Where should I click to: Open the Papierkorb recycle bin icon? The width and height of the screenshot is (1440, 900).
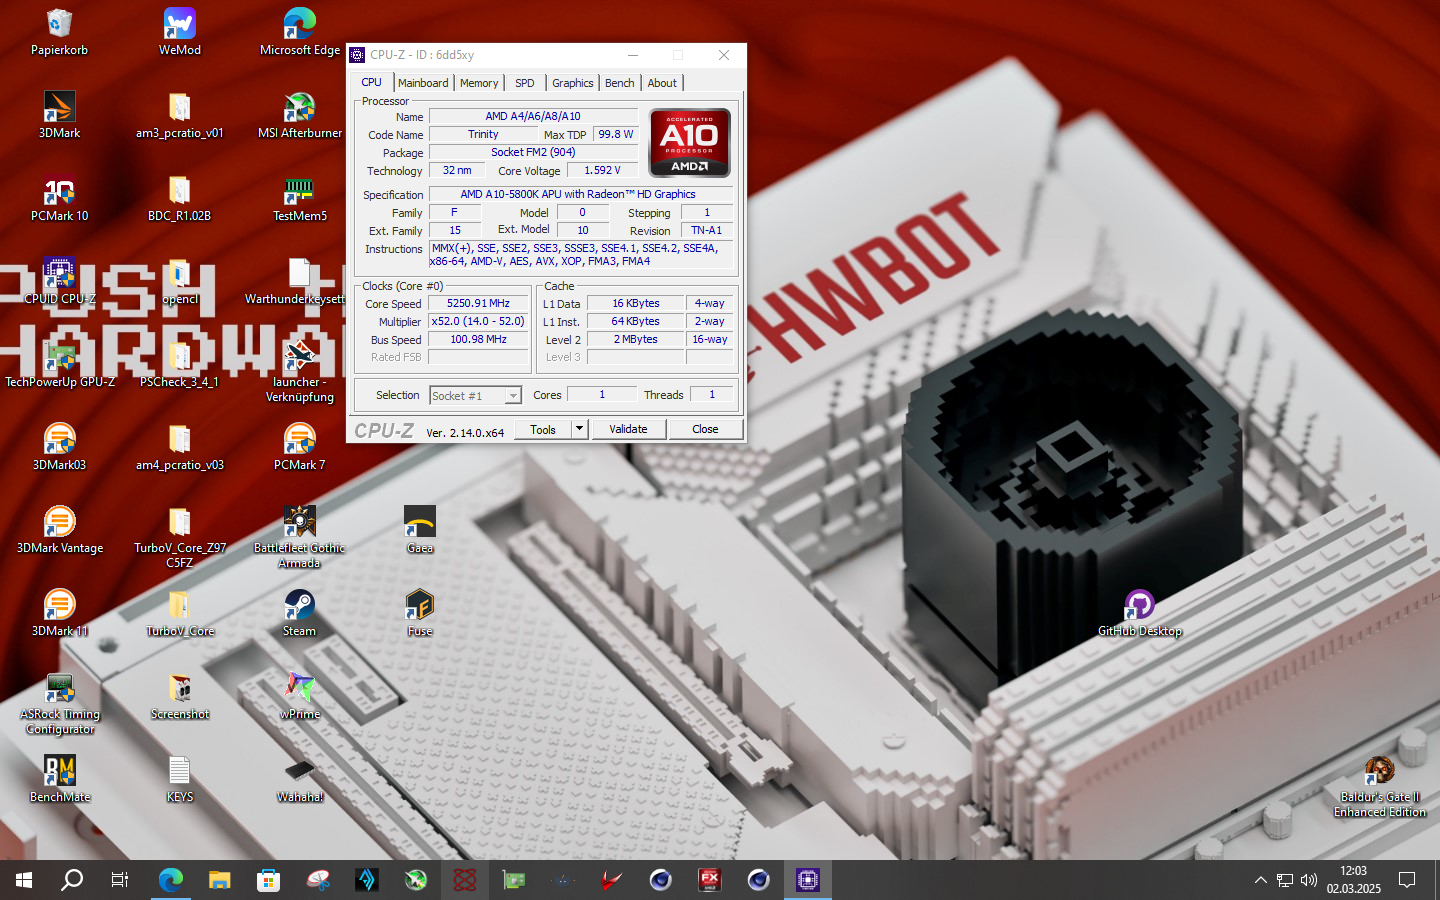[59, 32]
